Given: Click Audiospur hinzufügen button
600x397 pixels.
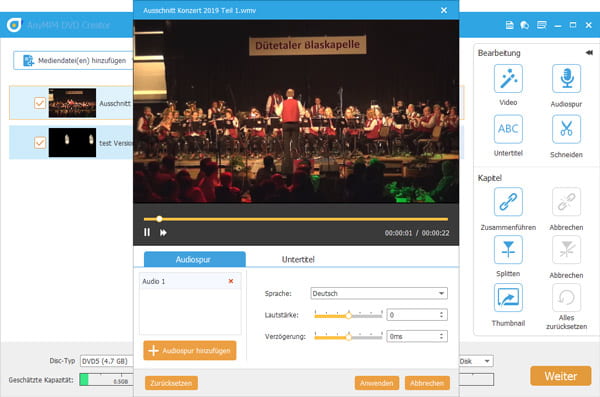Looking at the screenshot, I should [190, 350].
